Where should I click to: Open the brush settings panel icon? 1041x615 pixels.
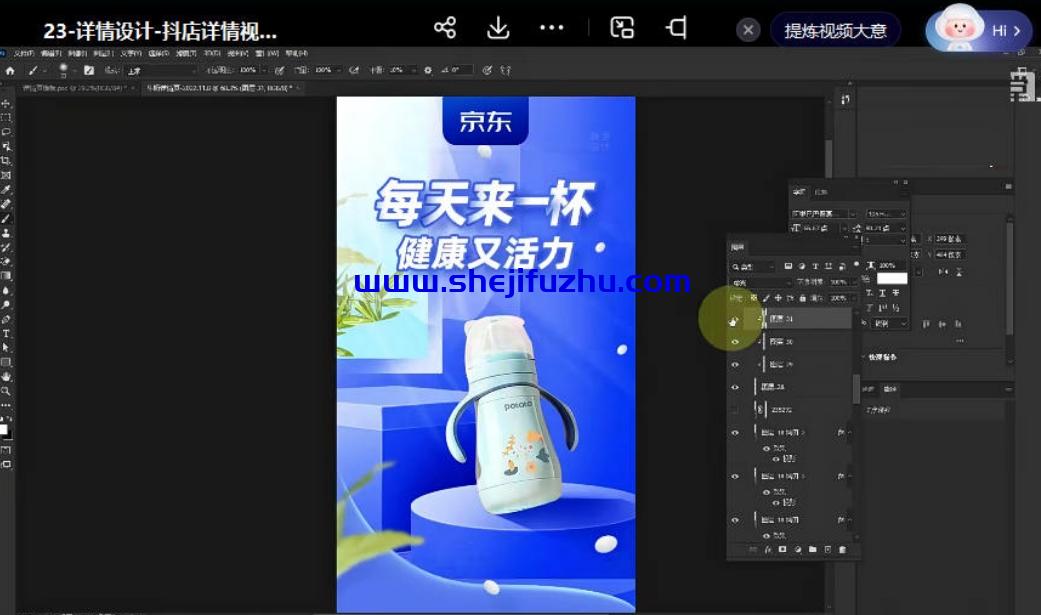pos(89,70)
